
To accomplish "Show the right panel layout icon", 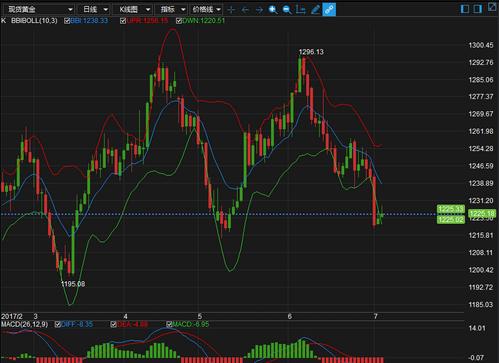I will pos(478,9).
